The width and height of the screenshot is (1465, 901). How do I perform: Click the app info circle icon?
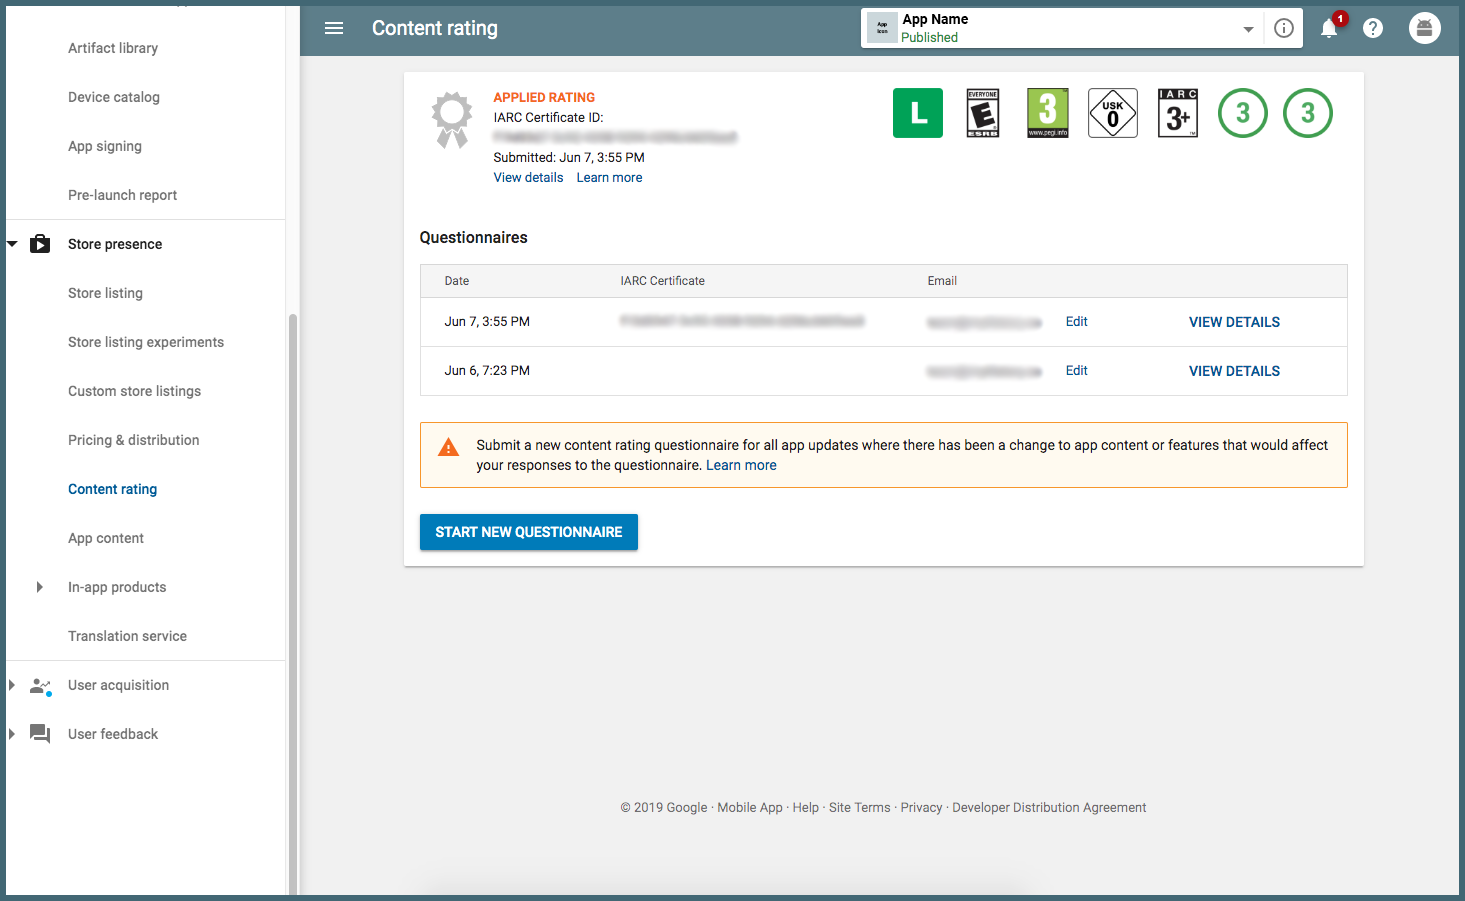pos(1284,28)
